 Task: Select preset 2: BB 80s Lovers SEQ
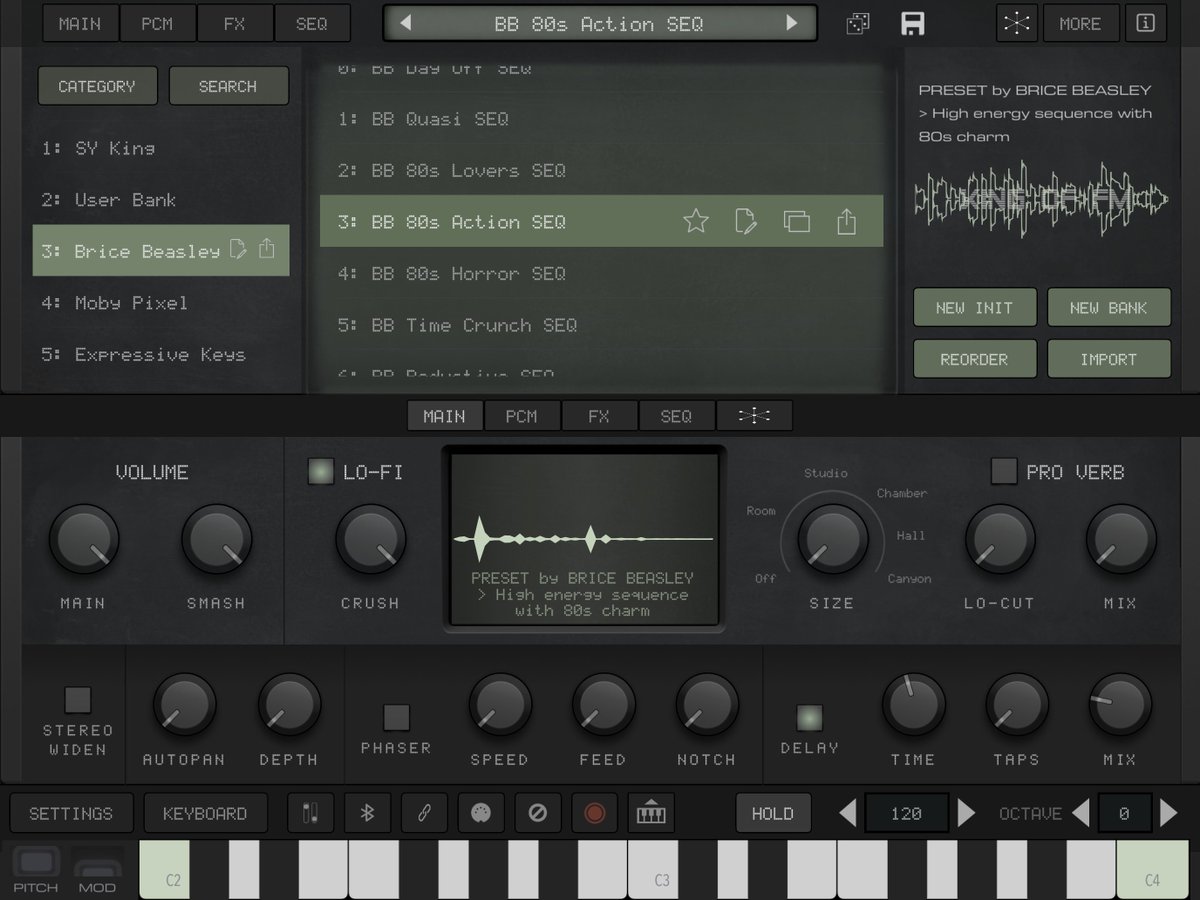pos(601,170)
